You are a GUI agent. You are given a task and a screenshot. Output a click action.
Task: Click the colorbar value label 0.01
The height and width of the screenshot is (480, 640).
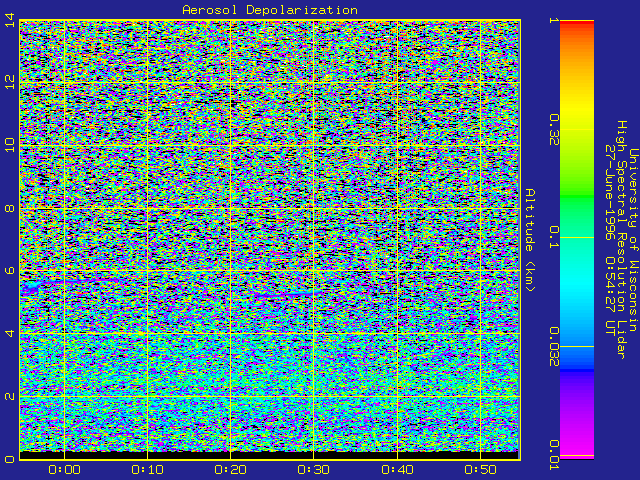pos(554,455)
